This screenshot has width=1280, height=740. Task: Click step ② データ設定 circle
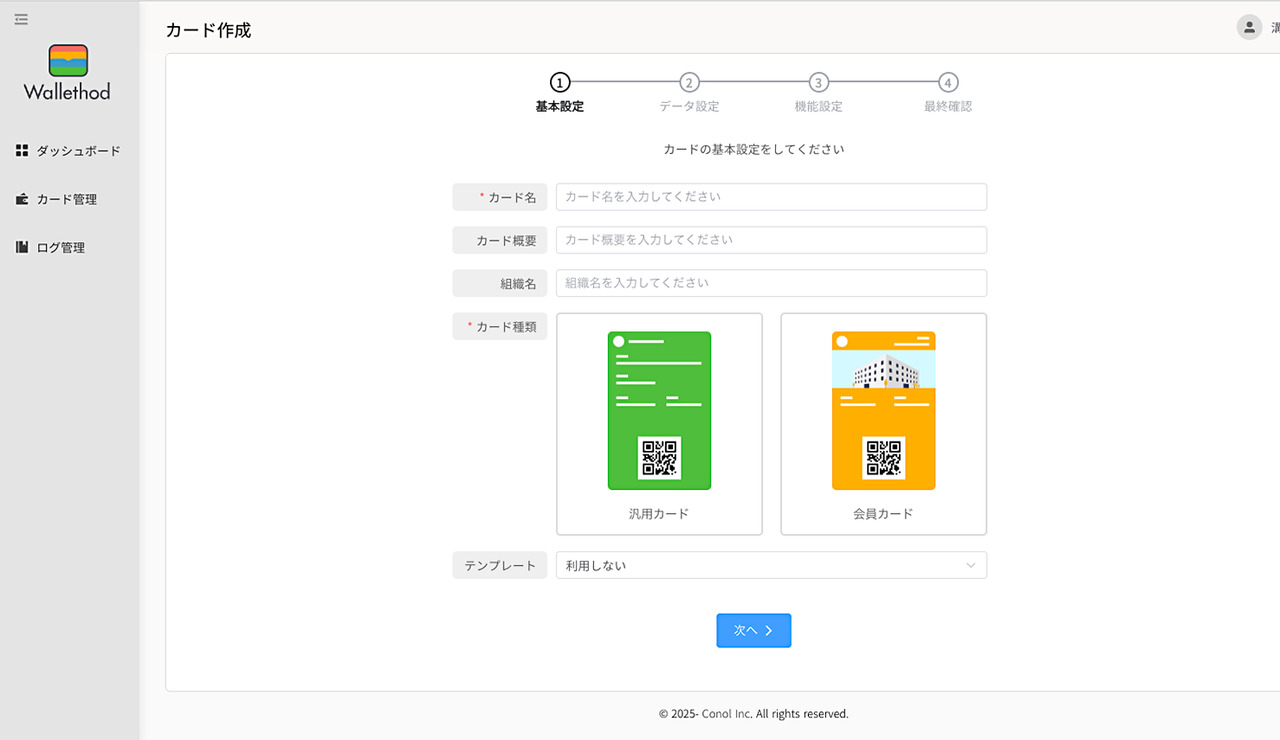(x=688, y=85)
